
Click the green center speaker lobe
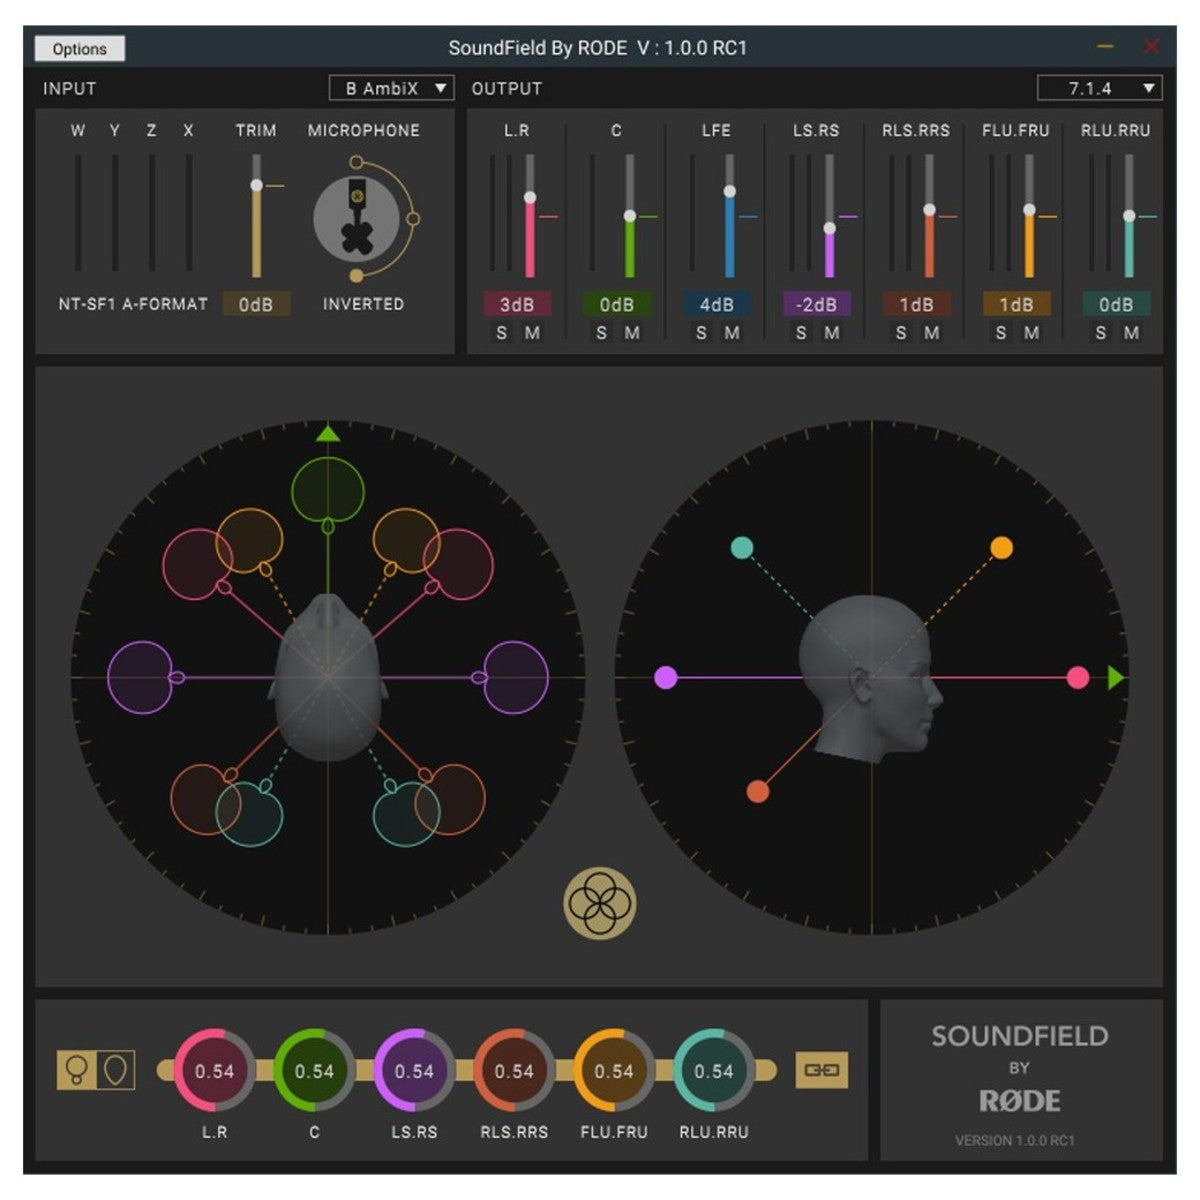328,489
